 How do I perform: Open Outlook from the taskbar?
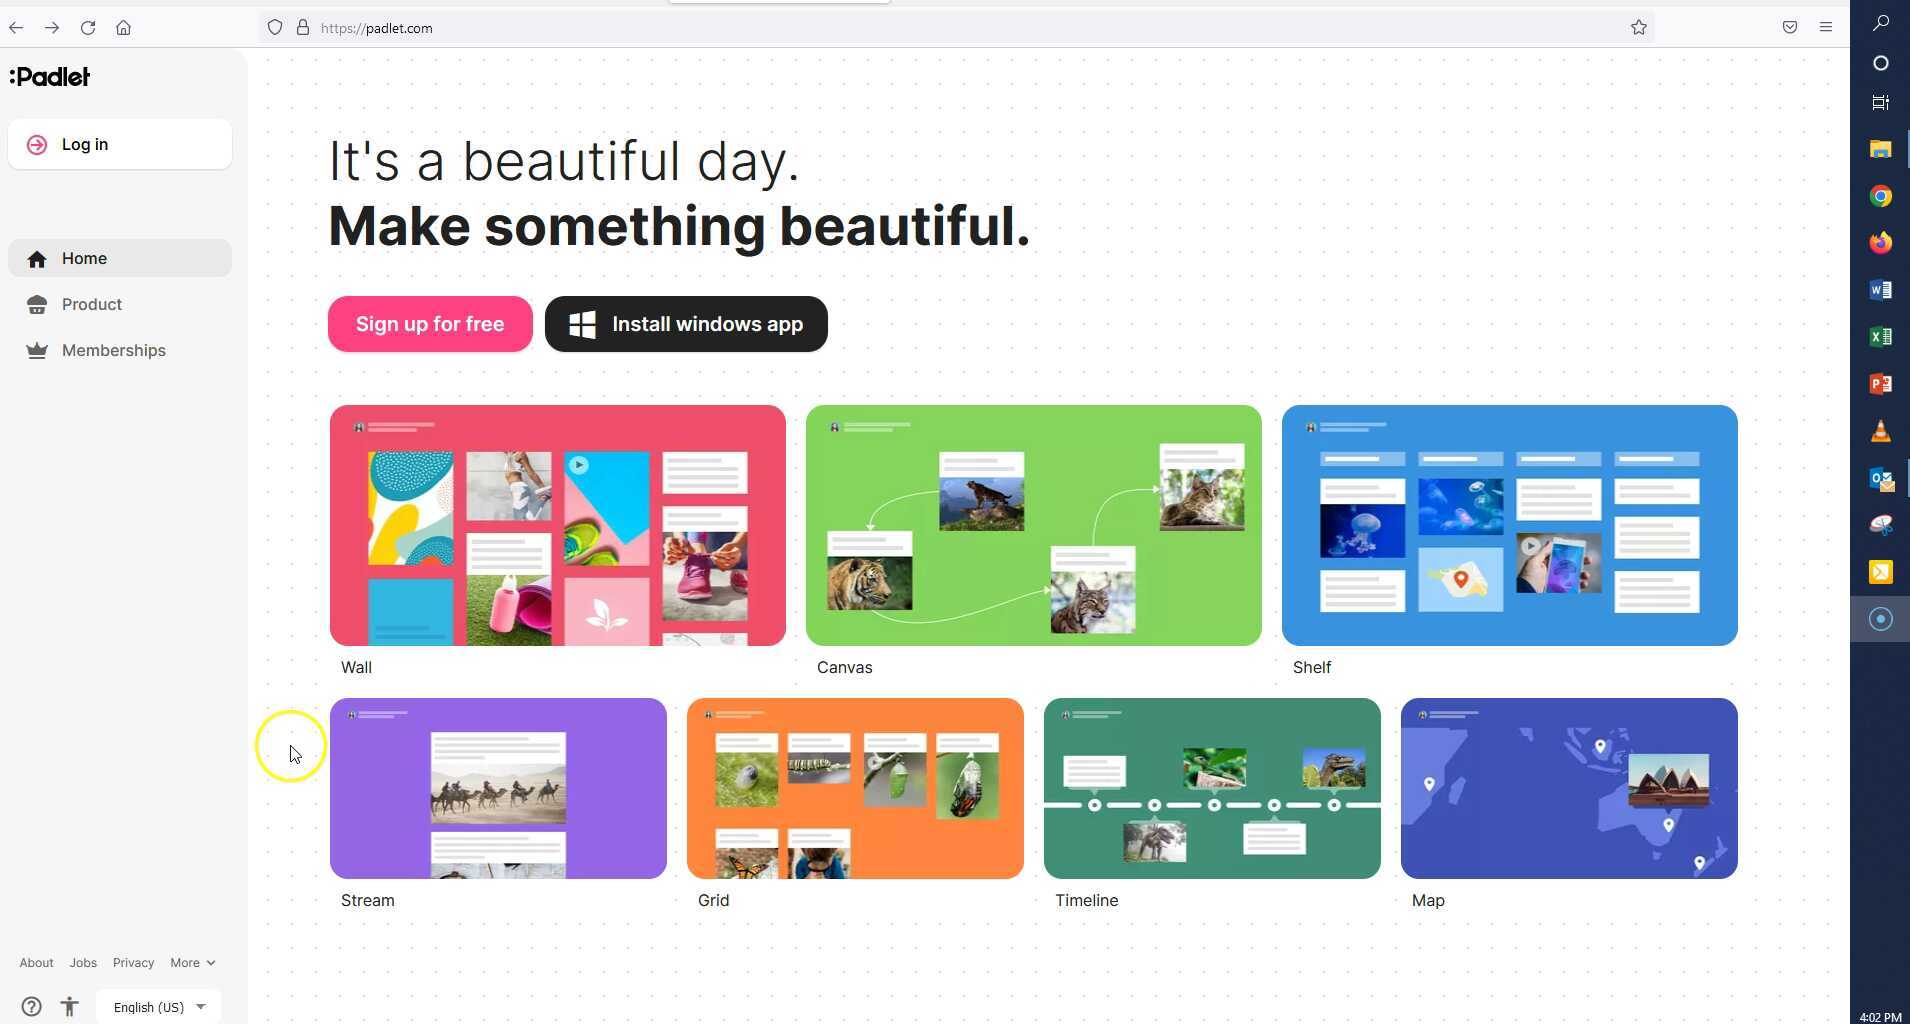(1881, 479)
